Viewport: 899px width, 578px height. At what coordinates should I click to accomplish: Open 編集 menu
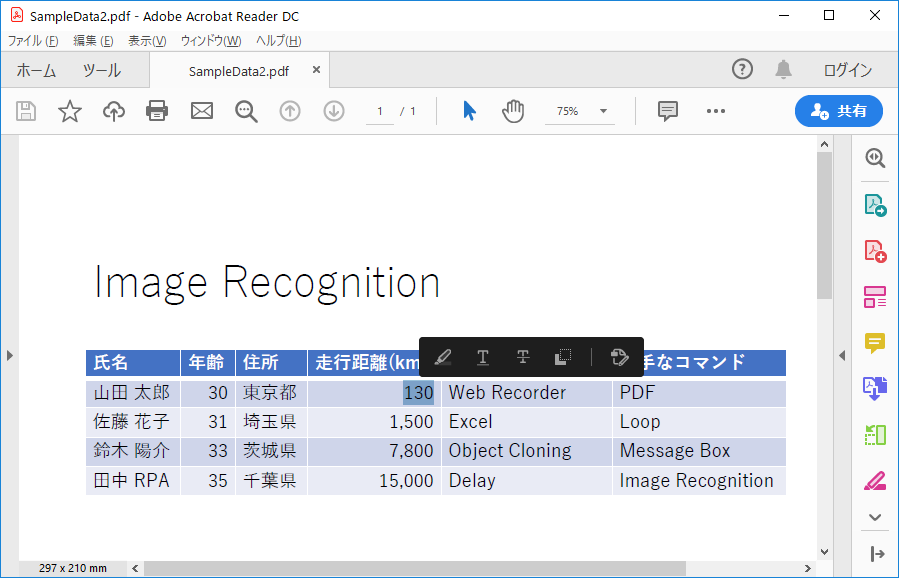93,41
